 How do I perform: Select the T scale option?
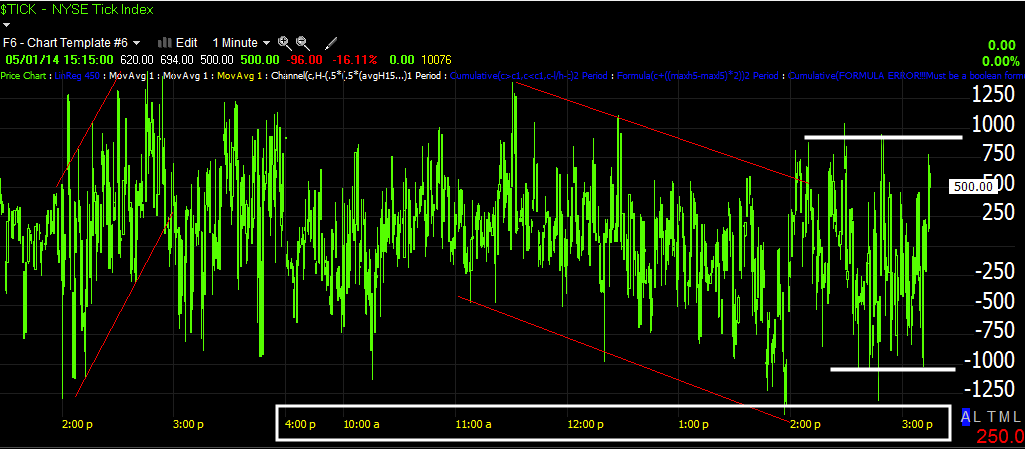[991, 416]
